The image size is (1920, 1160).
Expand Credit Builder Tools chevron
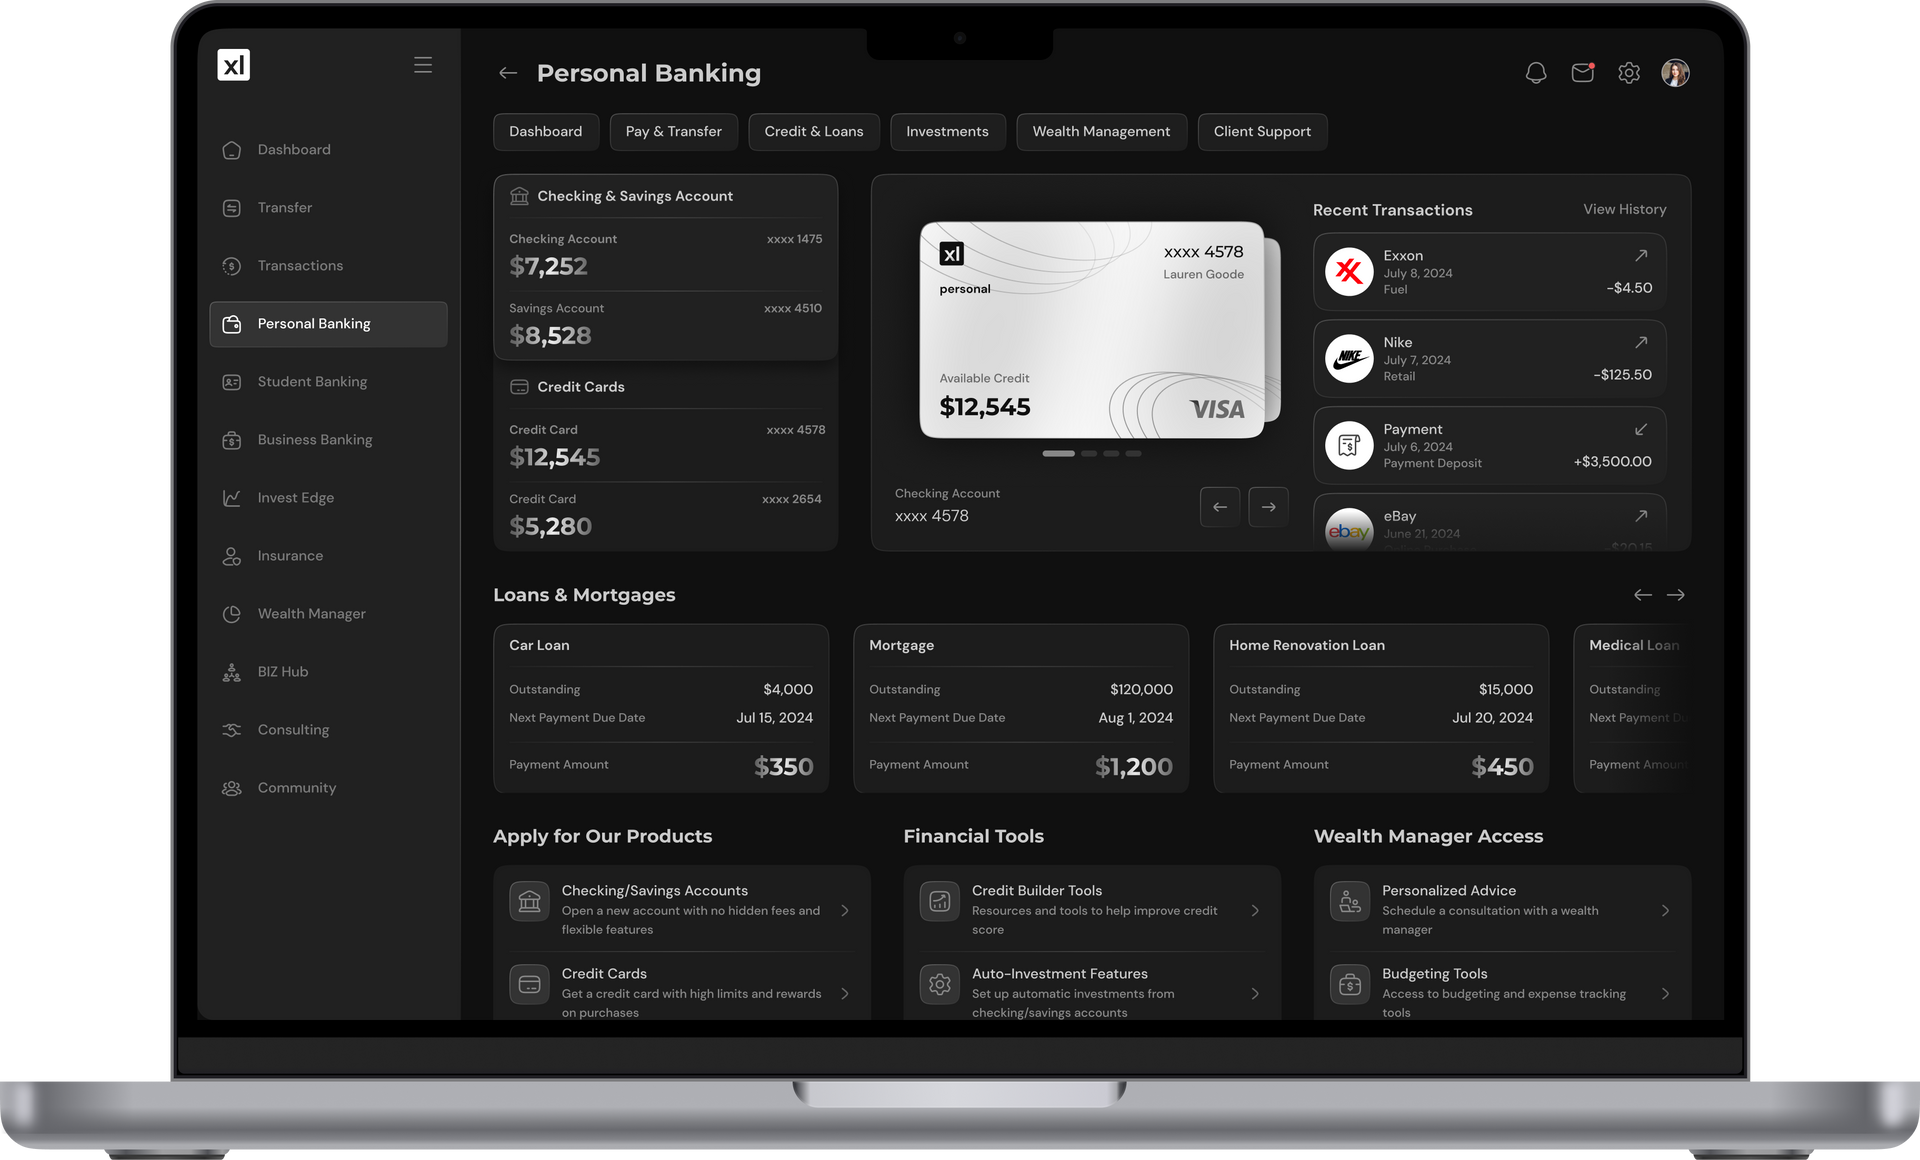point(1255,911)
